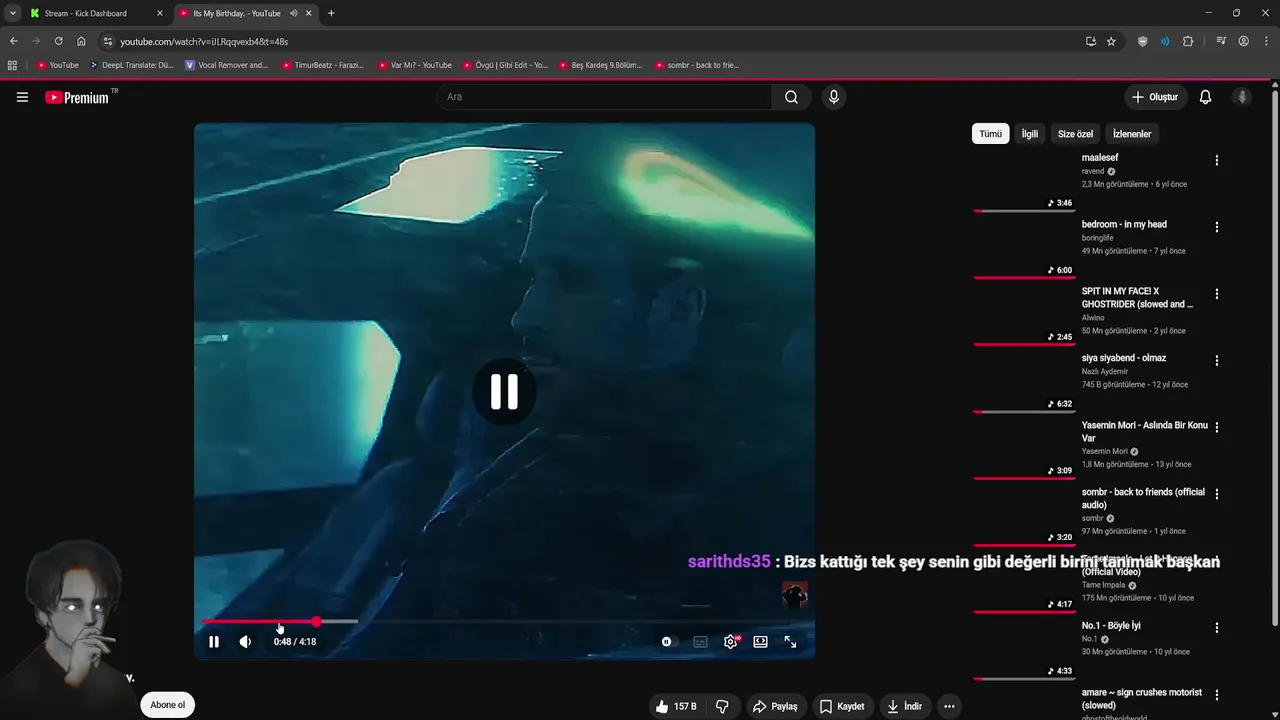Share the video with Paylaş button
The height and width of the screenshot is (720, 1280).
776,706
